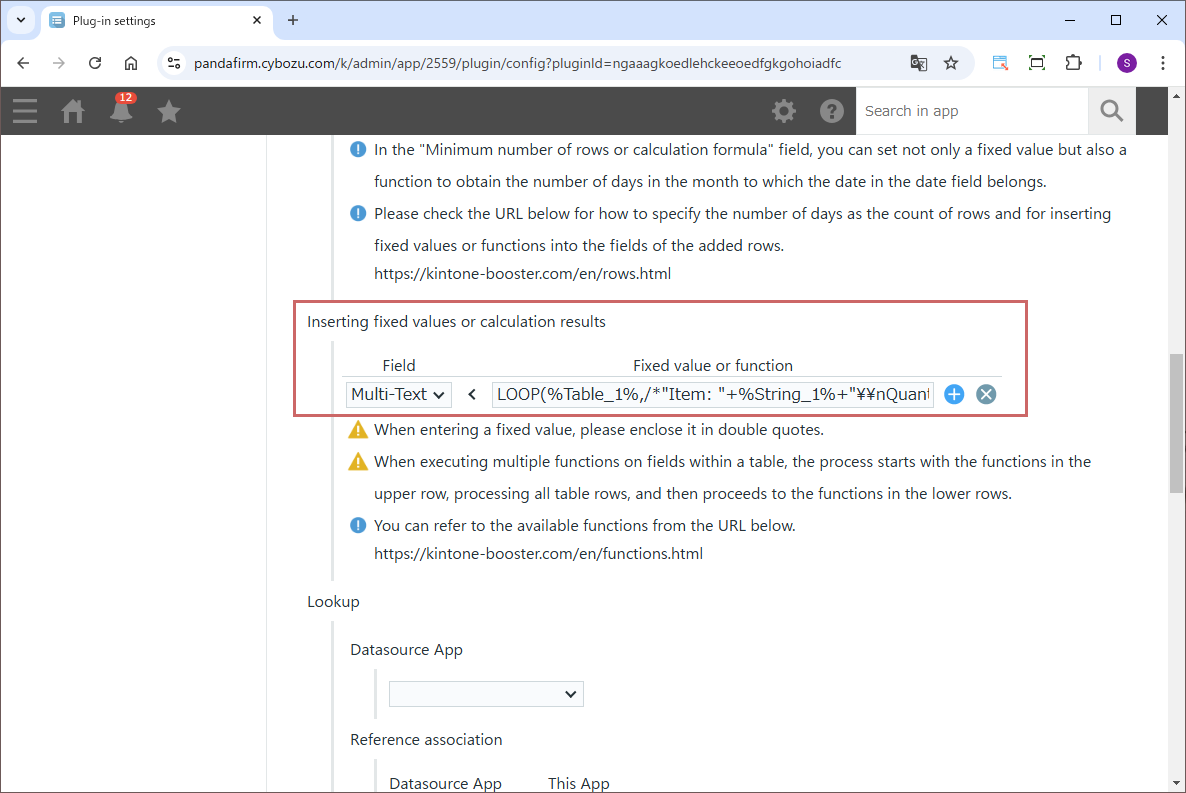This screenshot has width=1186, height=793.
Task: Focus the Search in app box
Action: (970, 111)
